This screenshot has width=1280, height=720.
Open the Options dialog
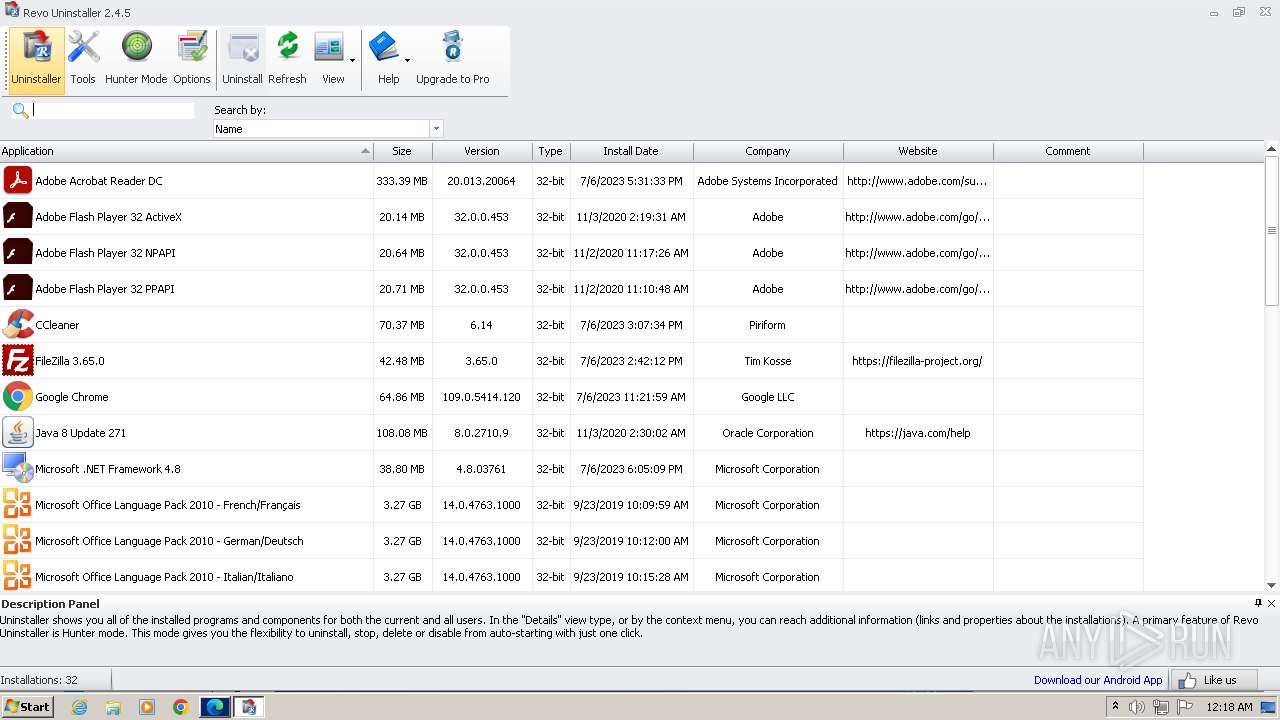coord(191,59)
